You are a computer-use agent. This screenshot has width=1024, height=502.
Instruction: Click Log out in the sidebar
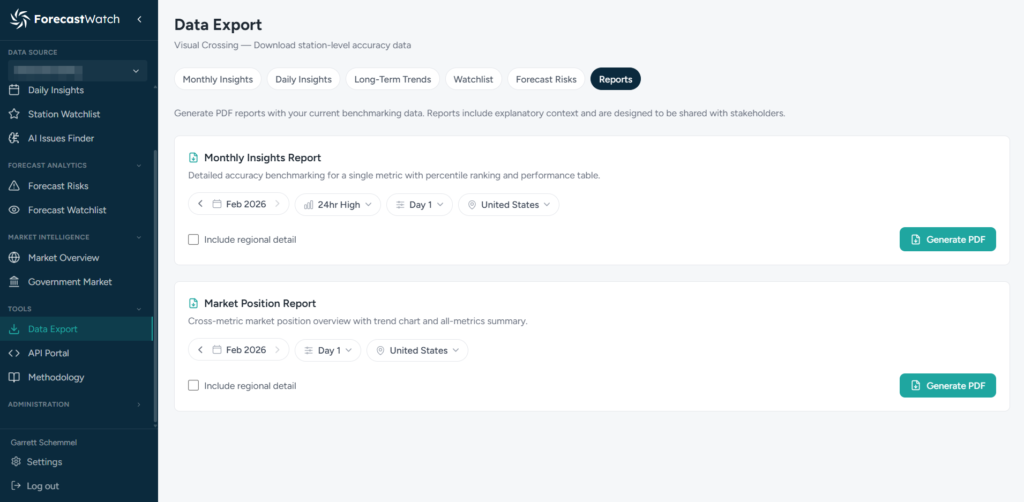(43, 486)
